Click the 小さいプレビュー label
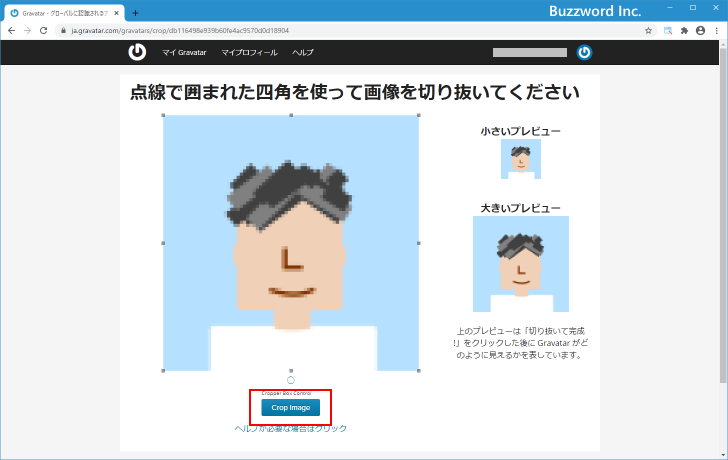 pyautogui.click(x=520, y=131)
